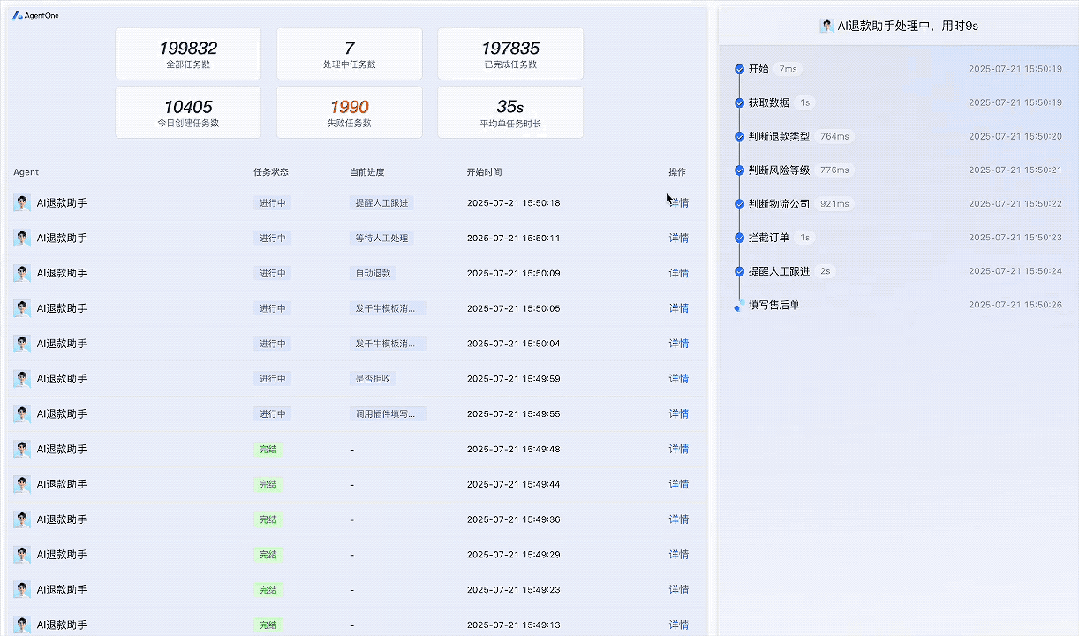Image resolution: width=1079 pixels, height=636 pixels.
Task: Select the 填写售后单 step label in the timeline
Action: point(773,305)
